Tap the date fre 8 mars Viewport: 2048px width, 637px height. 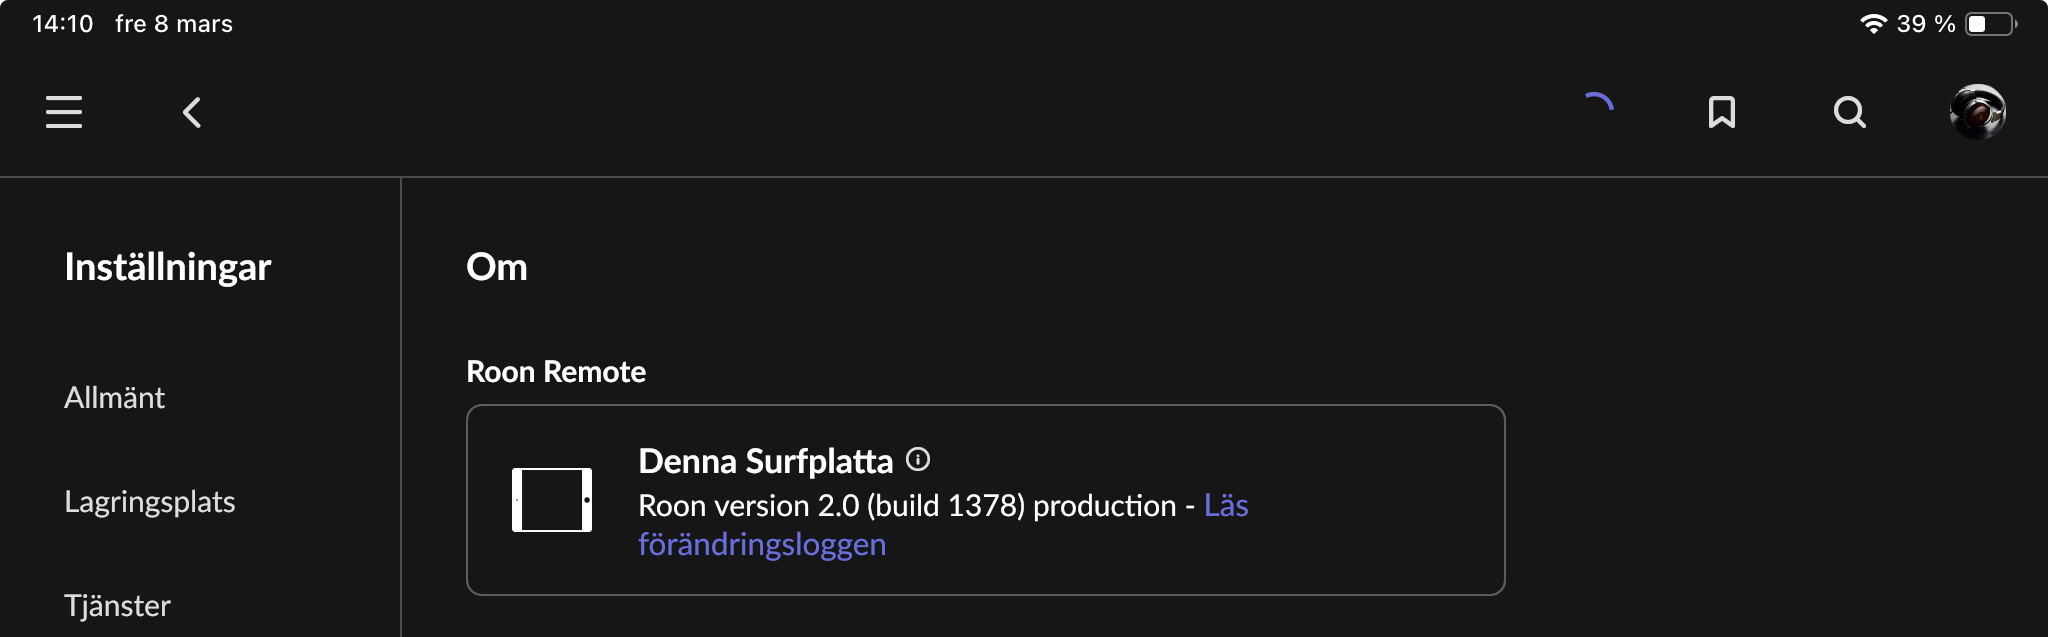(x=174, y=24)
